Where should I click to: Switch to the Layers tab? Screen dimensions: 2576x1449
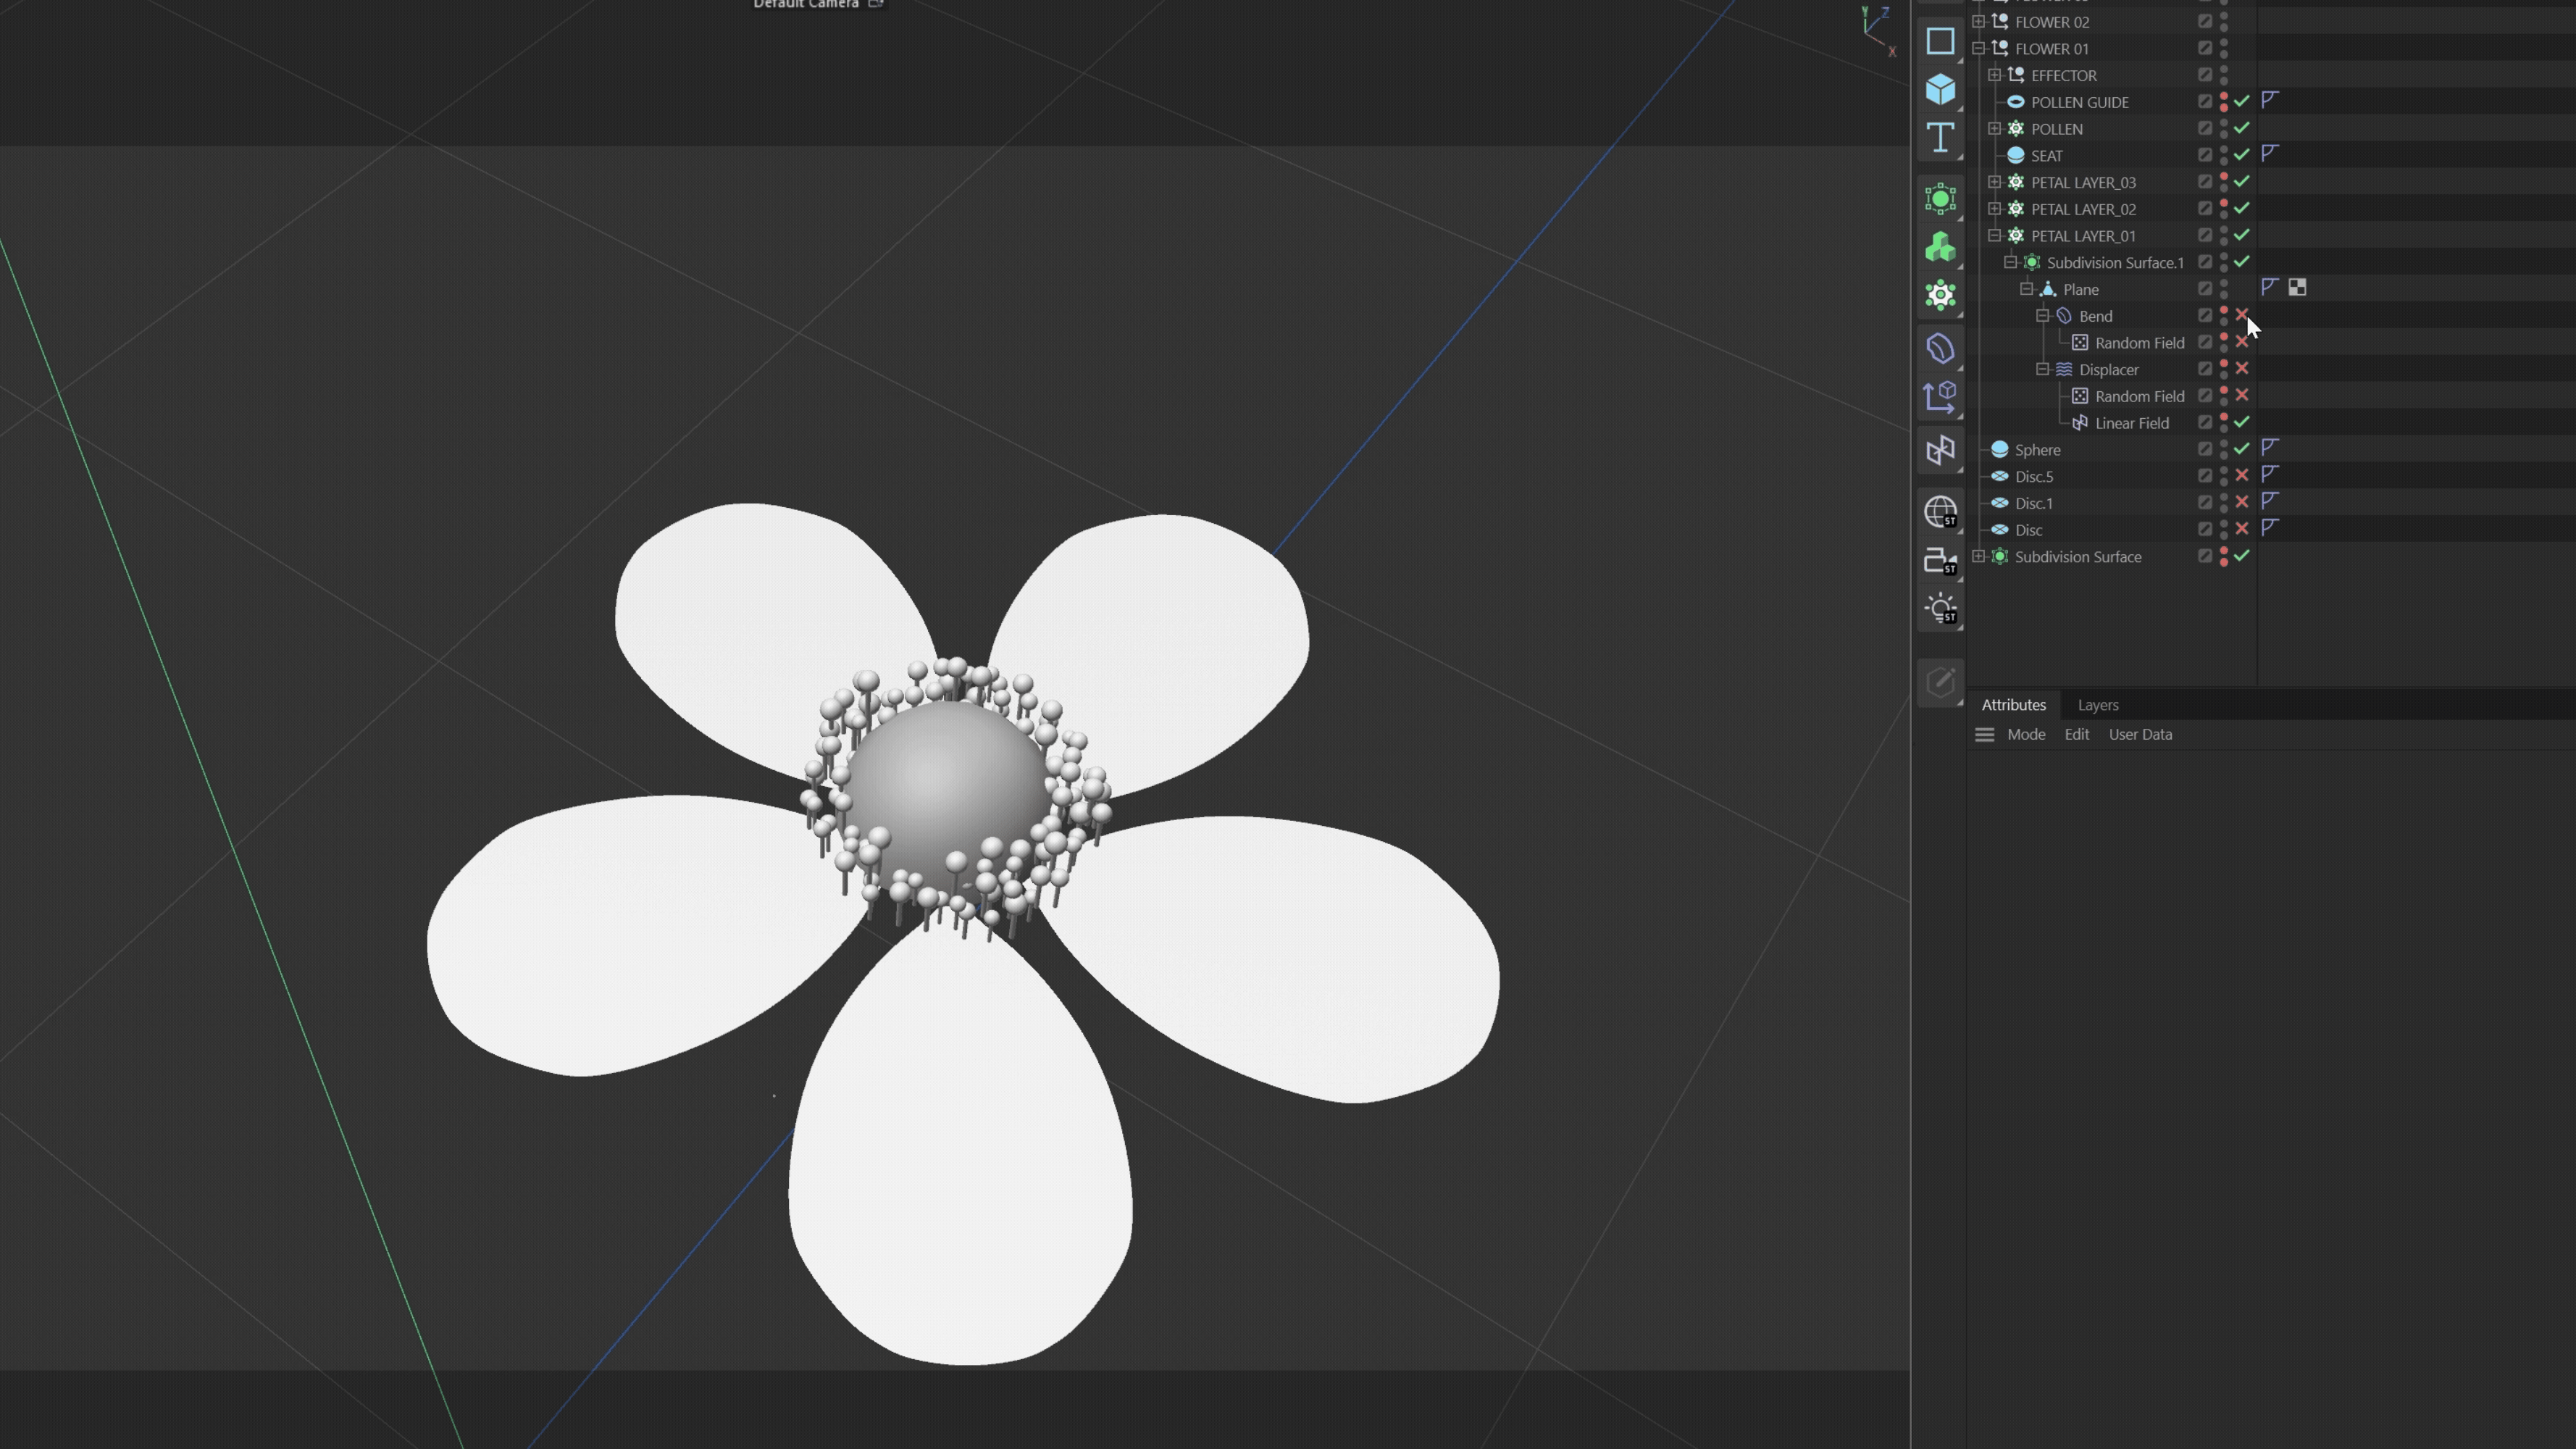pos(2098,705)
